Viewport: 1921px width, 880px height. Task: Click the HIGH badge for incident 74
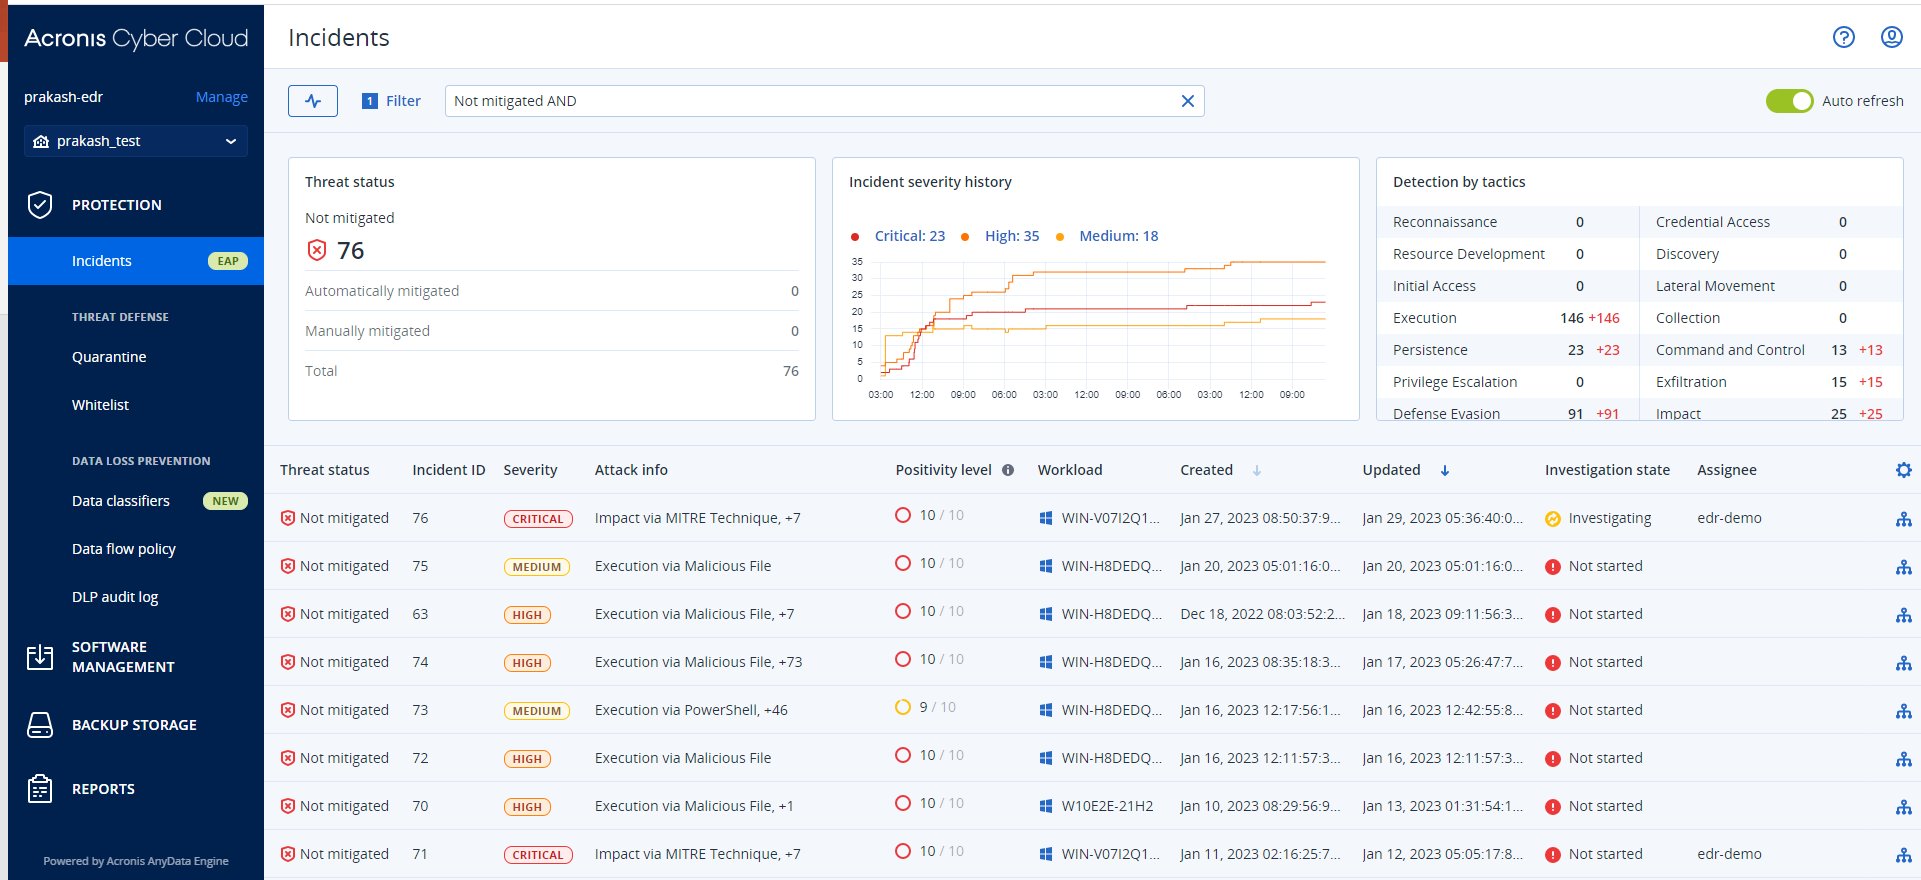527,663
